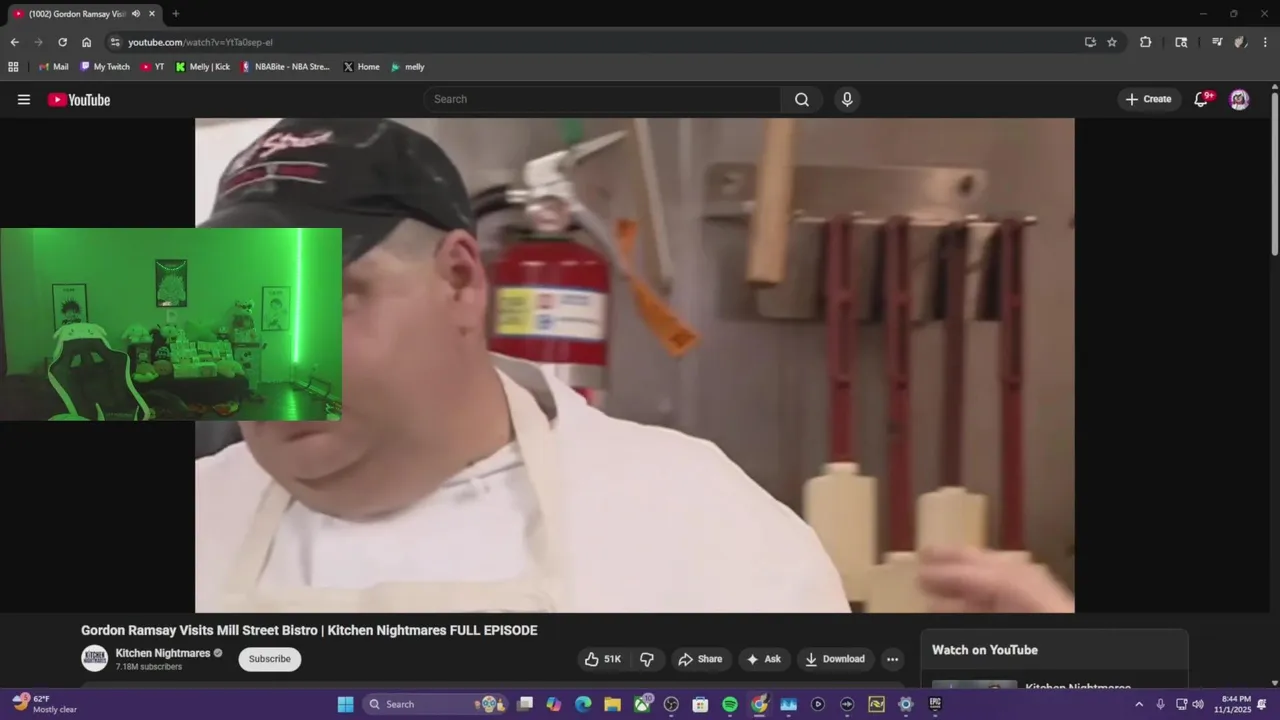Open Kitchen Nightmares channel name link
Image resolution: width=1280 pixels, height=720 pixels.
(x=163, y=653)
